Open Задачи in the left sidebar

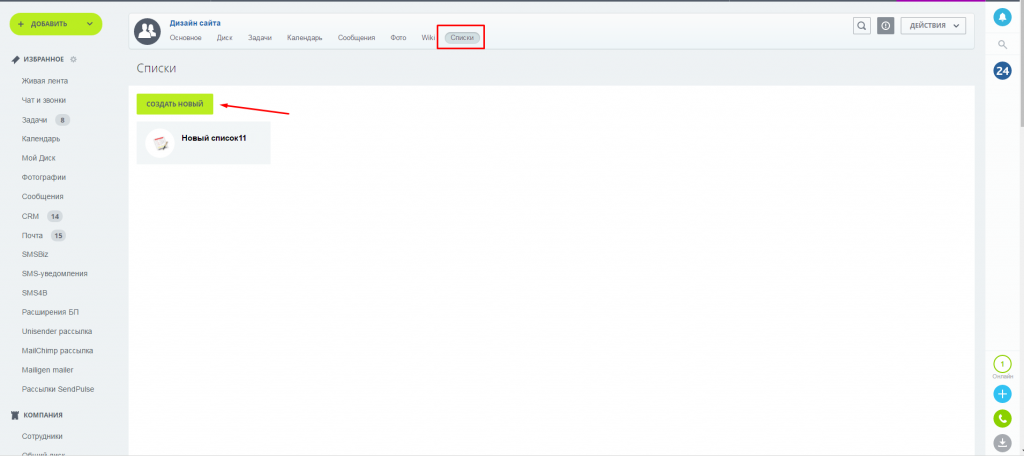[35, 120]
